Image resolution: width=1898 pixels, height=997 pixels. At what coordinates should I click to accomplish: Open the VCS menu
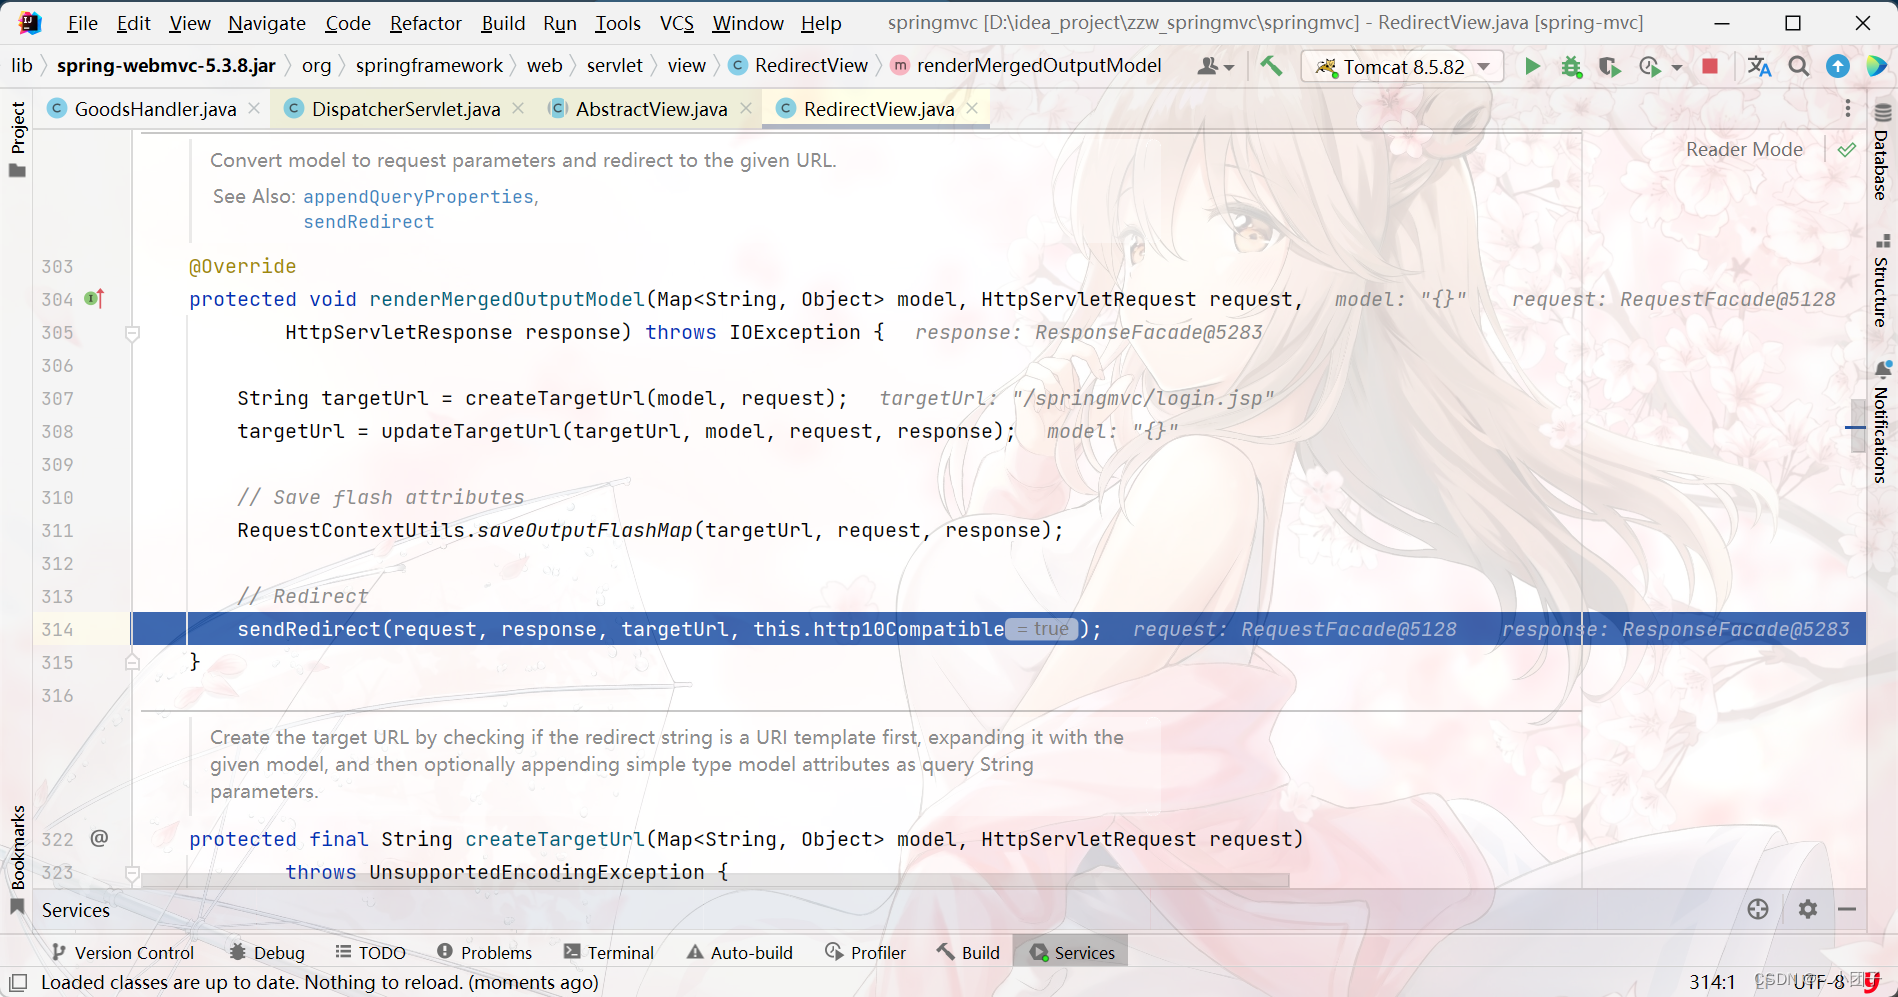(676, 23)
